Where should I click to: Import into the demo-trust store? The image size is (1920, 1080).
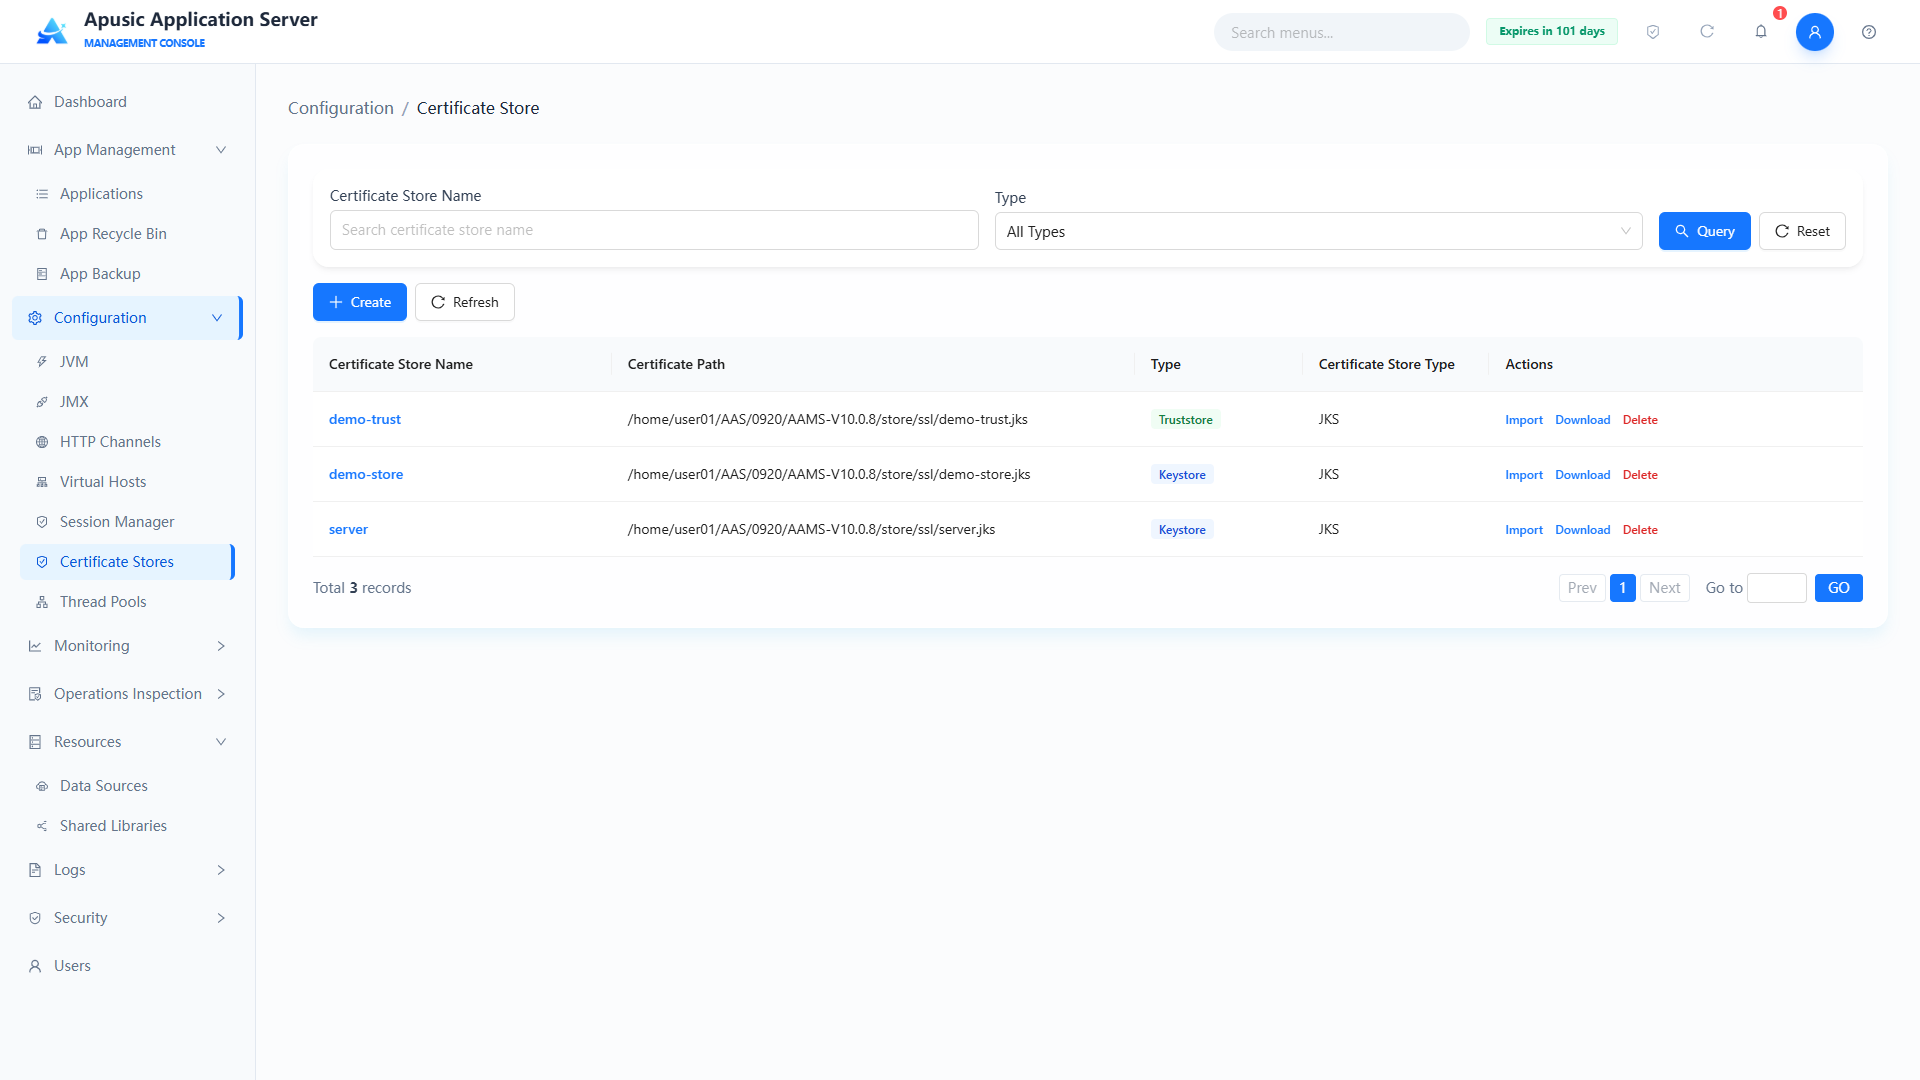(1524, 420)
